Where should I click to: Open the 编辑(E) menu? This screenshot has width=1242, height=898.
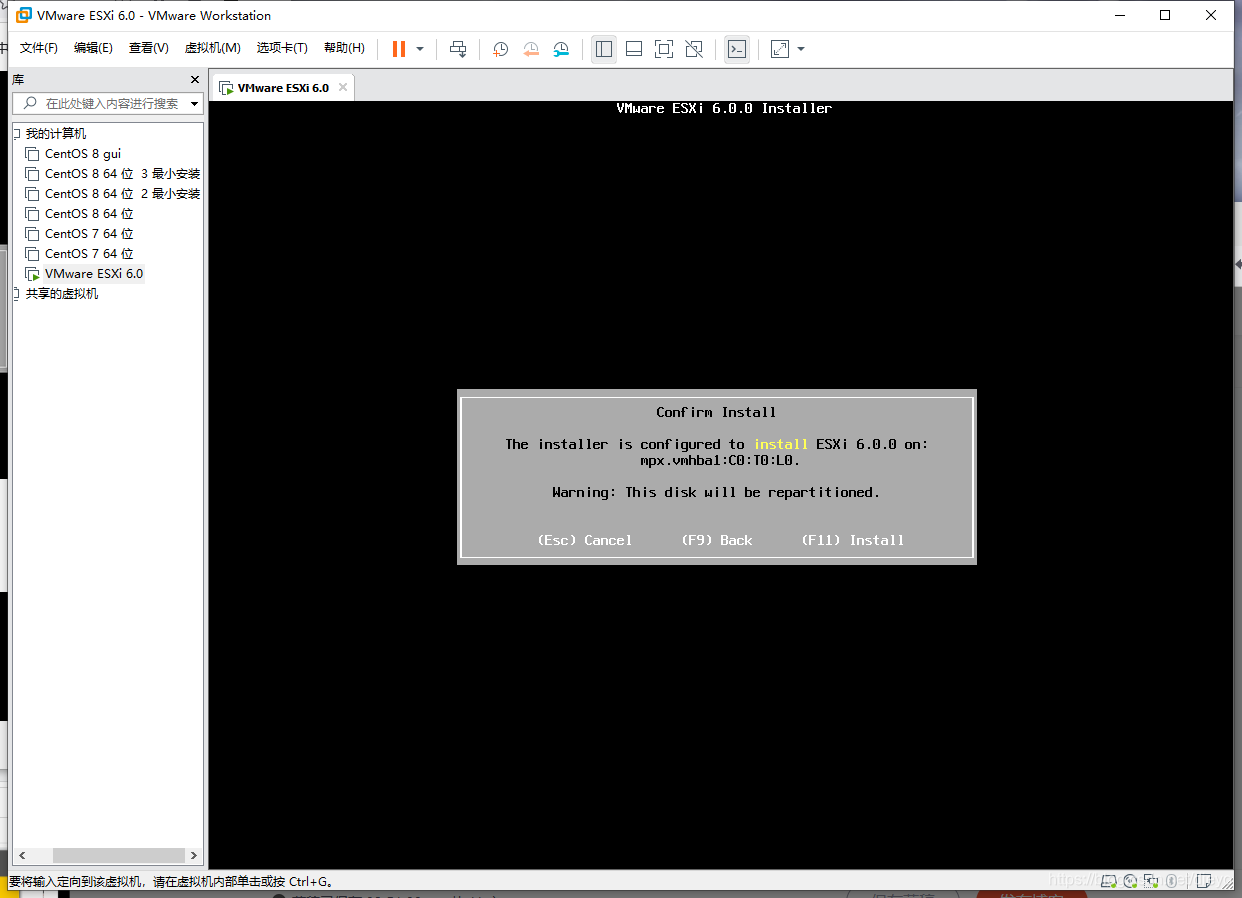(x=93, y=48)
